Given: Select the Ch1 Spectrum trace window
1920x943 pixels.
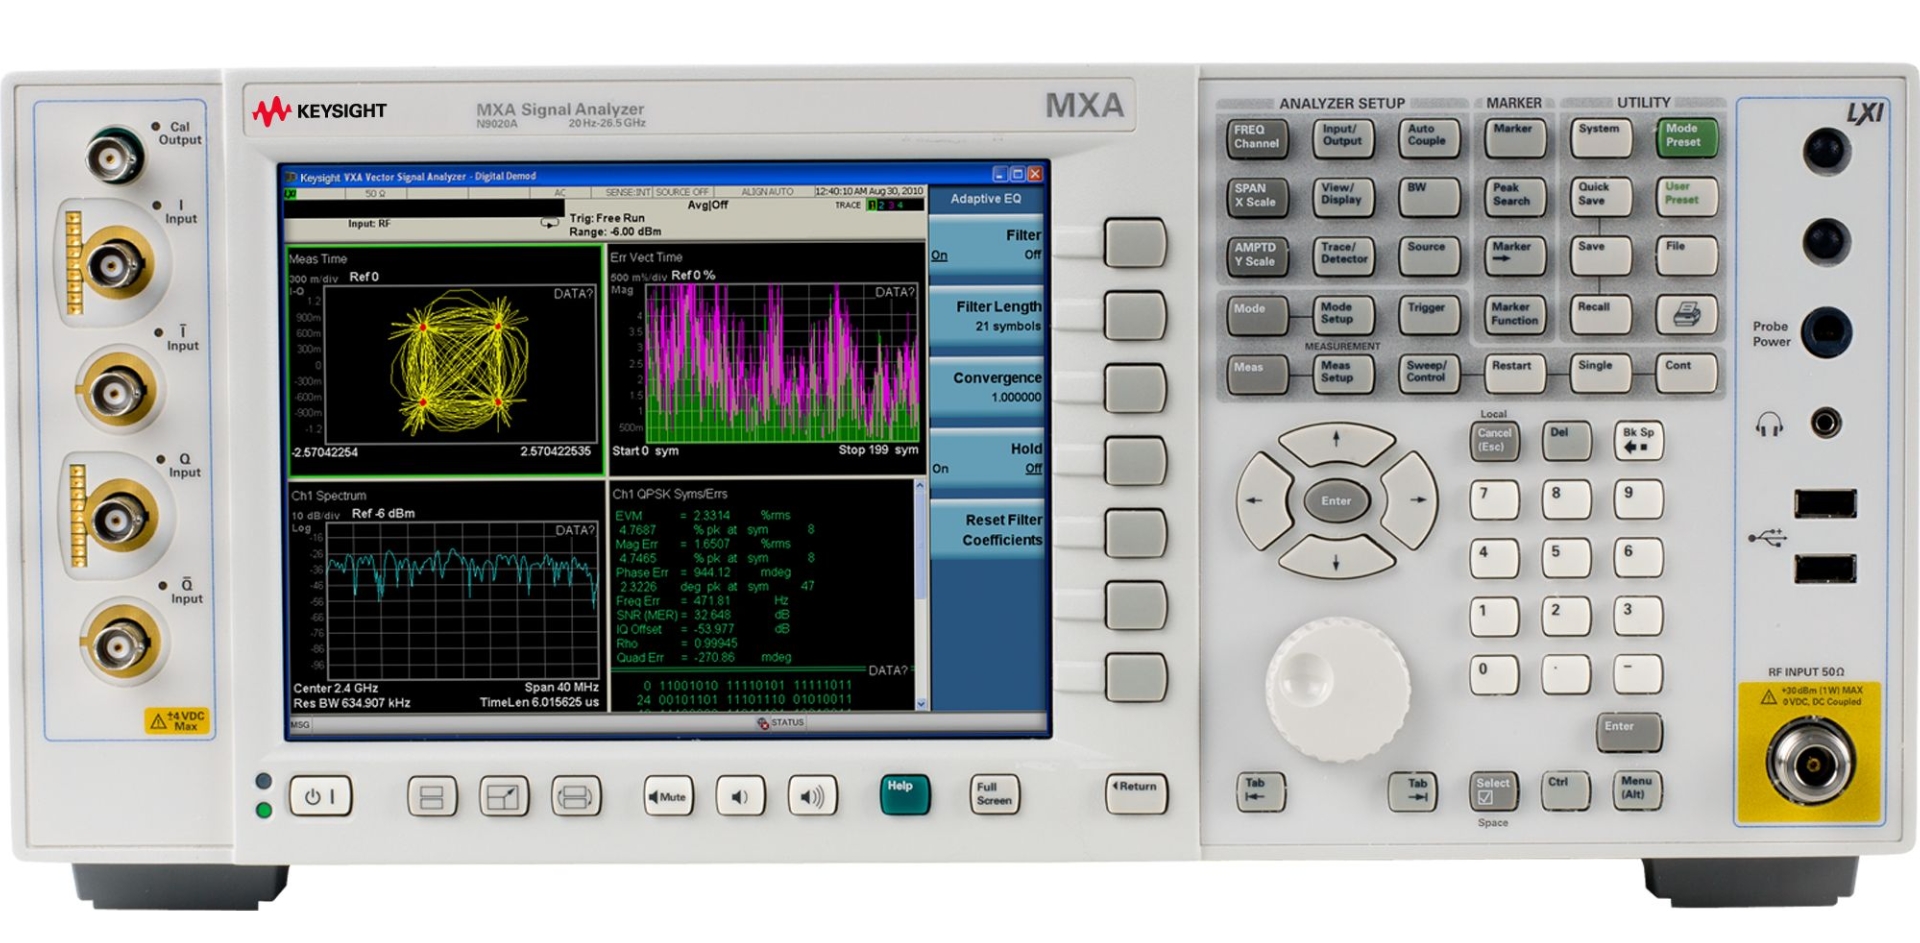Looking at the screenshot, I should [446, 598].
